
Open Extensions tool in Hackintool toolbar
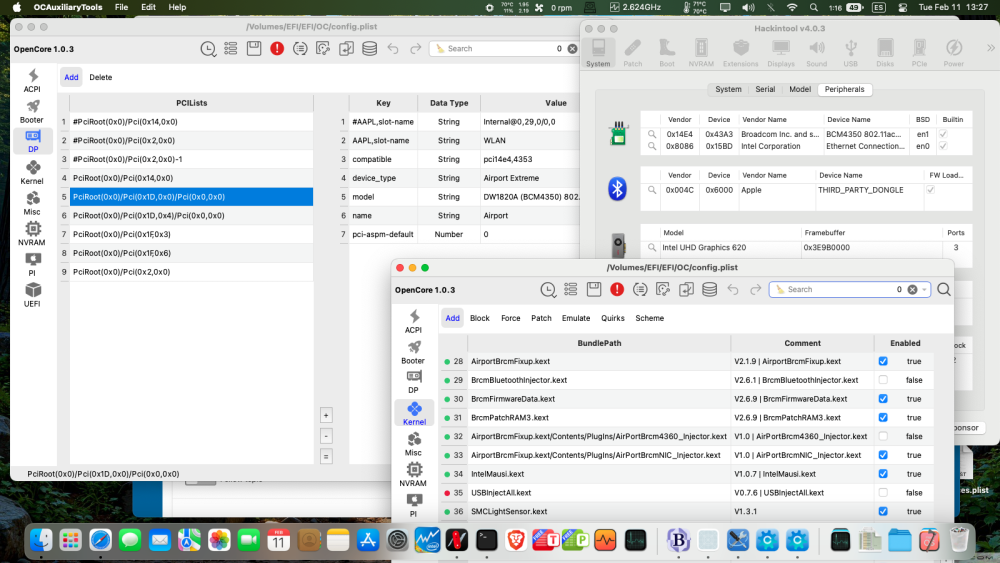point(740,52)
